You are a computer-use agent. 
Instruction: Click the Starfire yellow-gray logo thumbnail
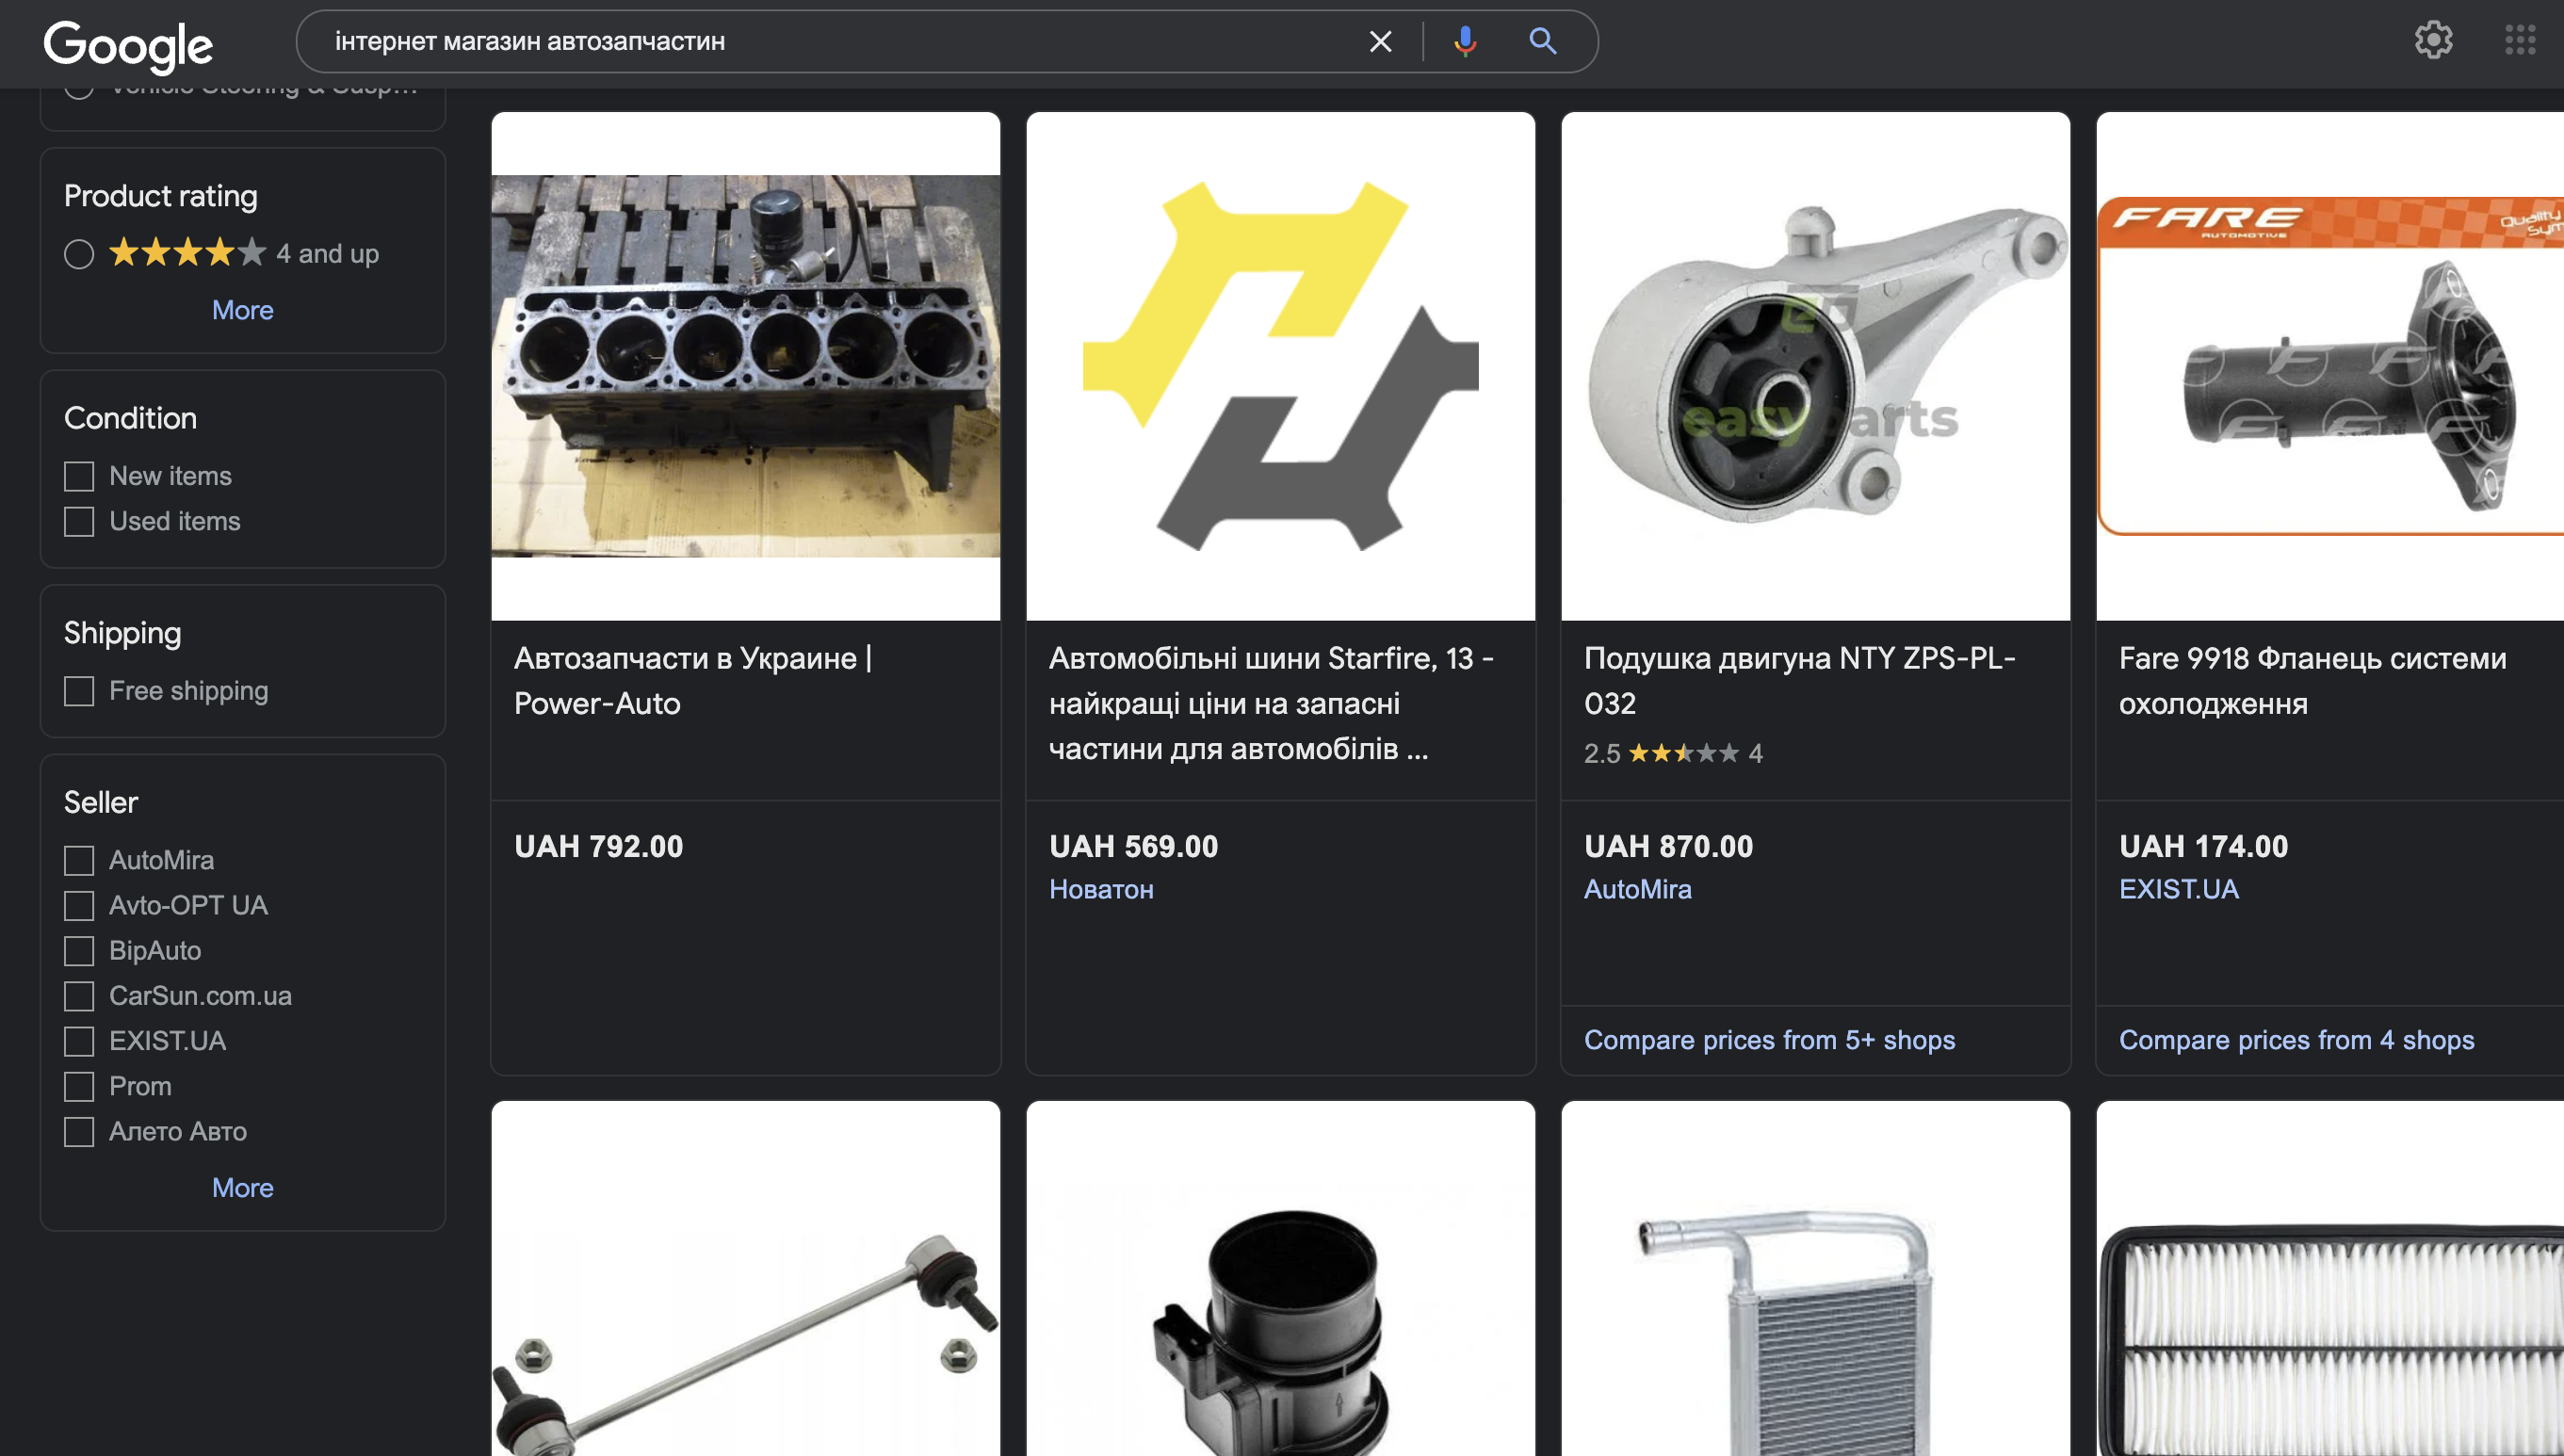click(x=1280, y=366)
